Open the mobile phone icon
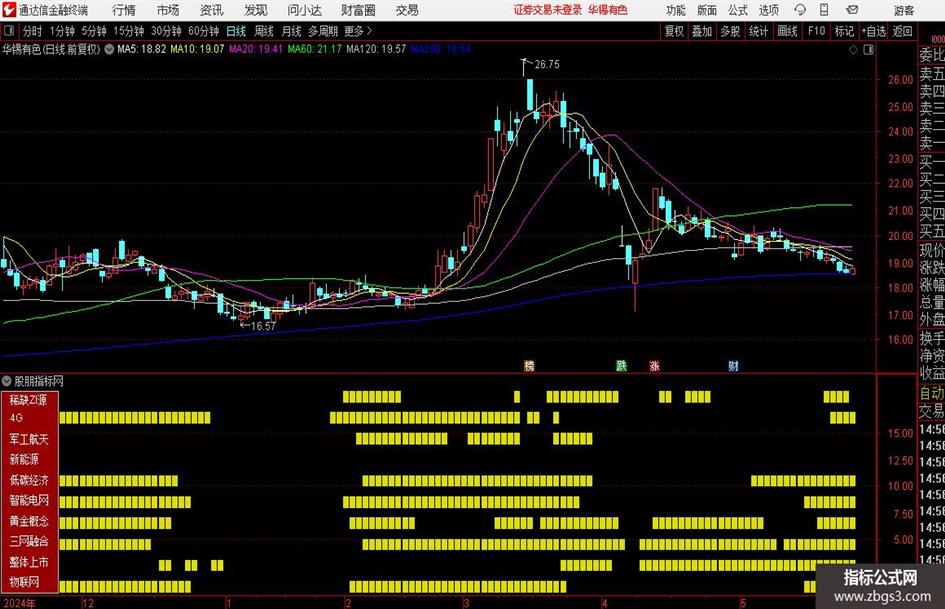The height and width of the screenshot is (609, 945). point(824,10)
